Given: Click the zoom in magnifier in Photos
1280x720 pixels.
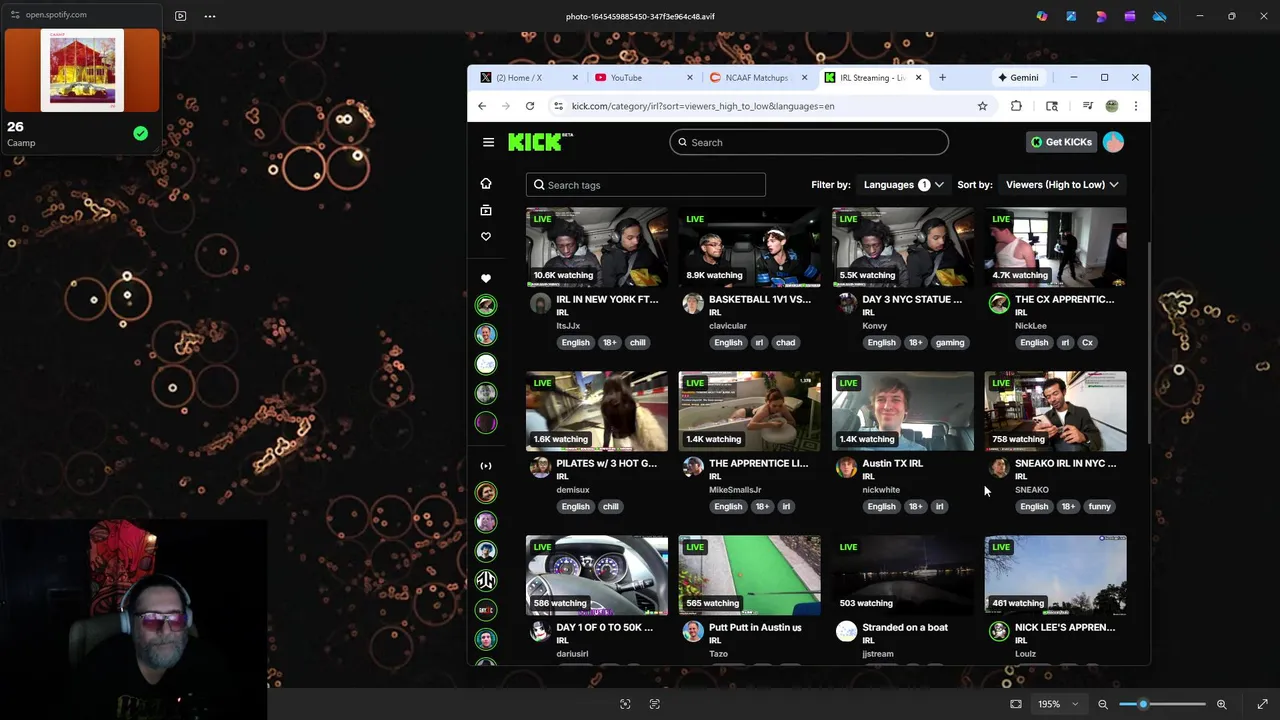Looking at the screenshot, I should [1221, 704].
